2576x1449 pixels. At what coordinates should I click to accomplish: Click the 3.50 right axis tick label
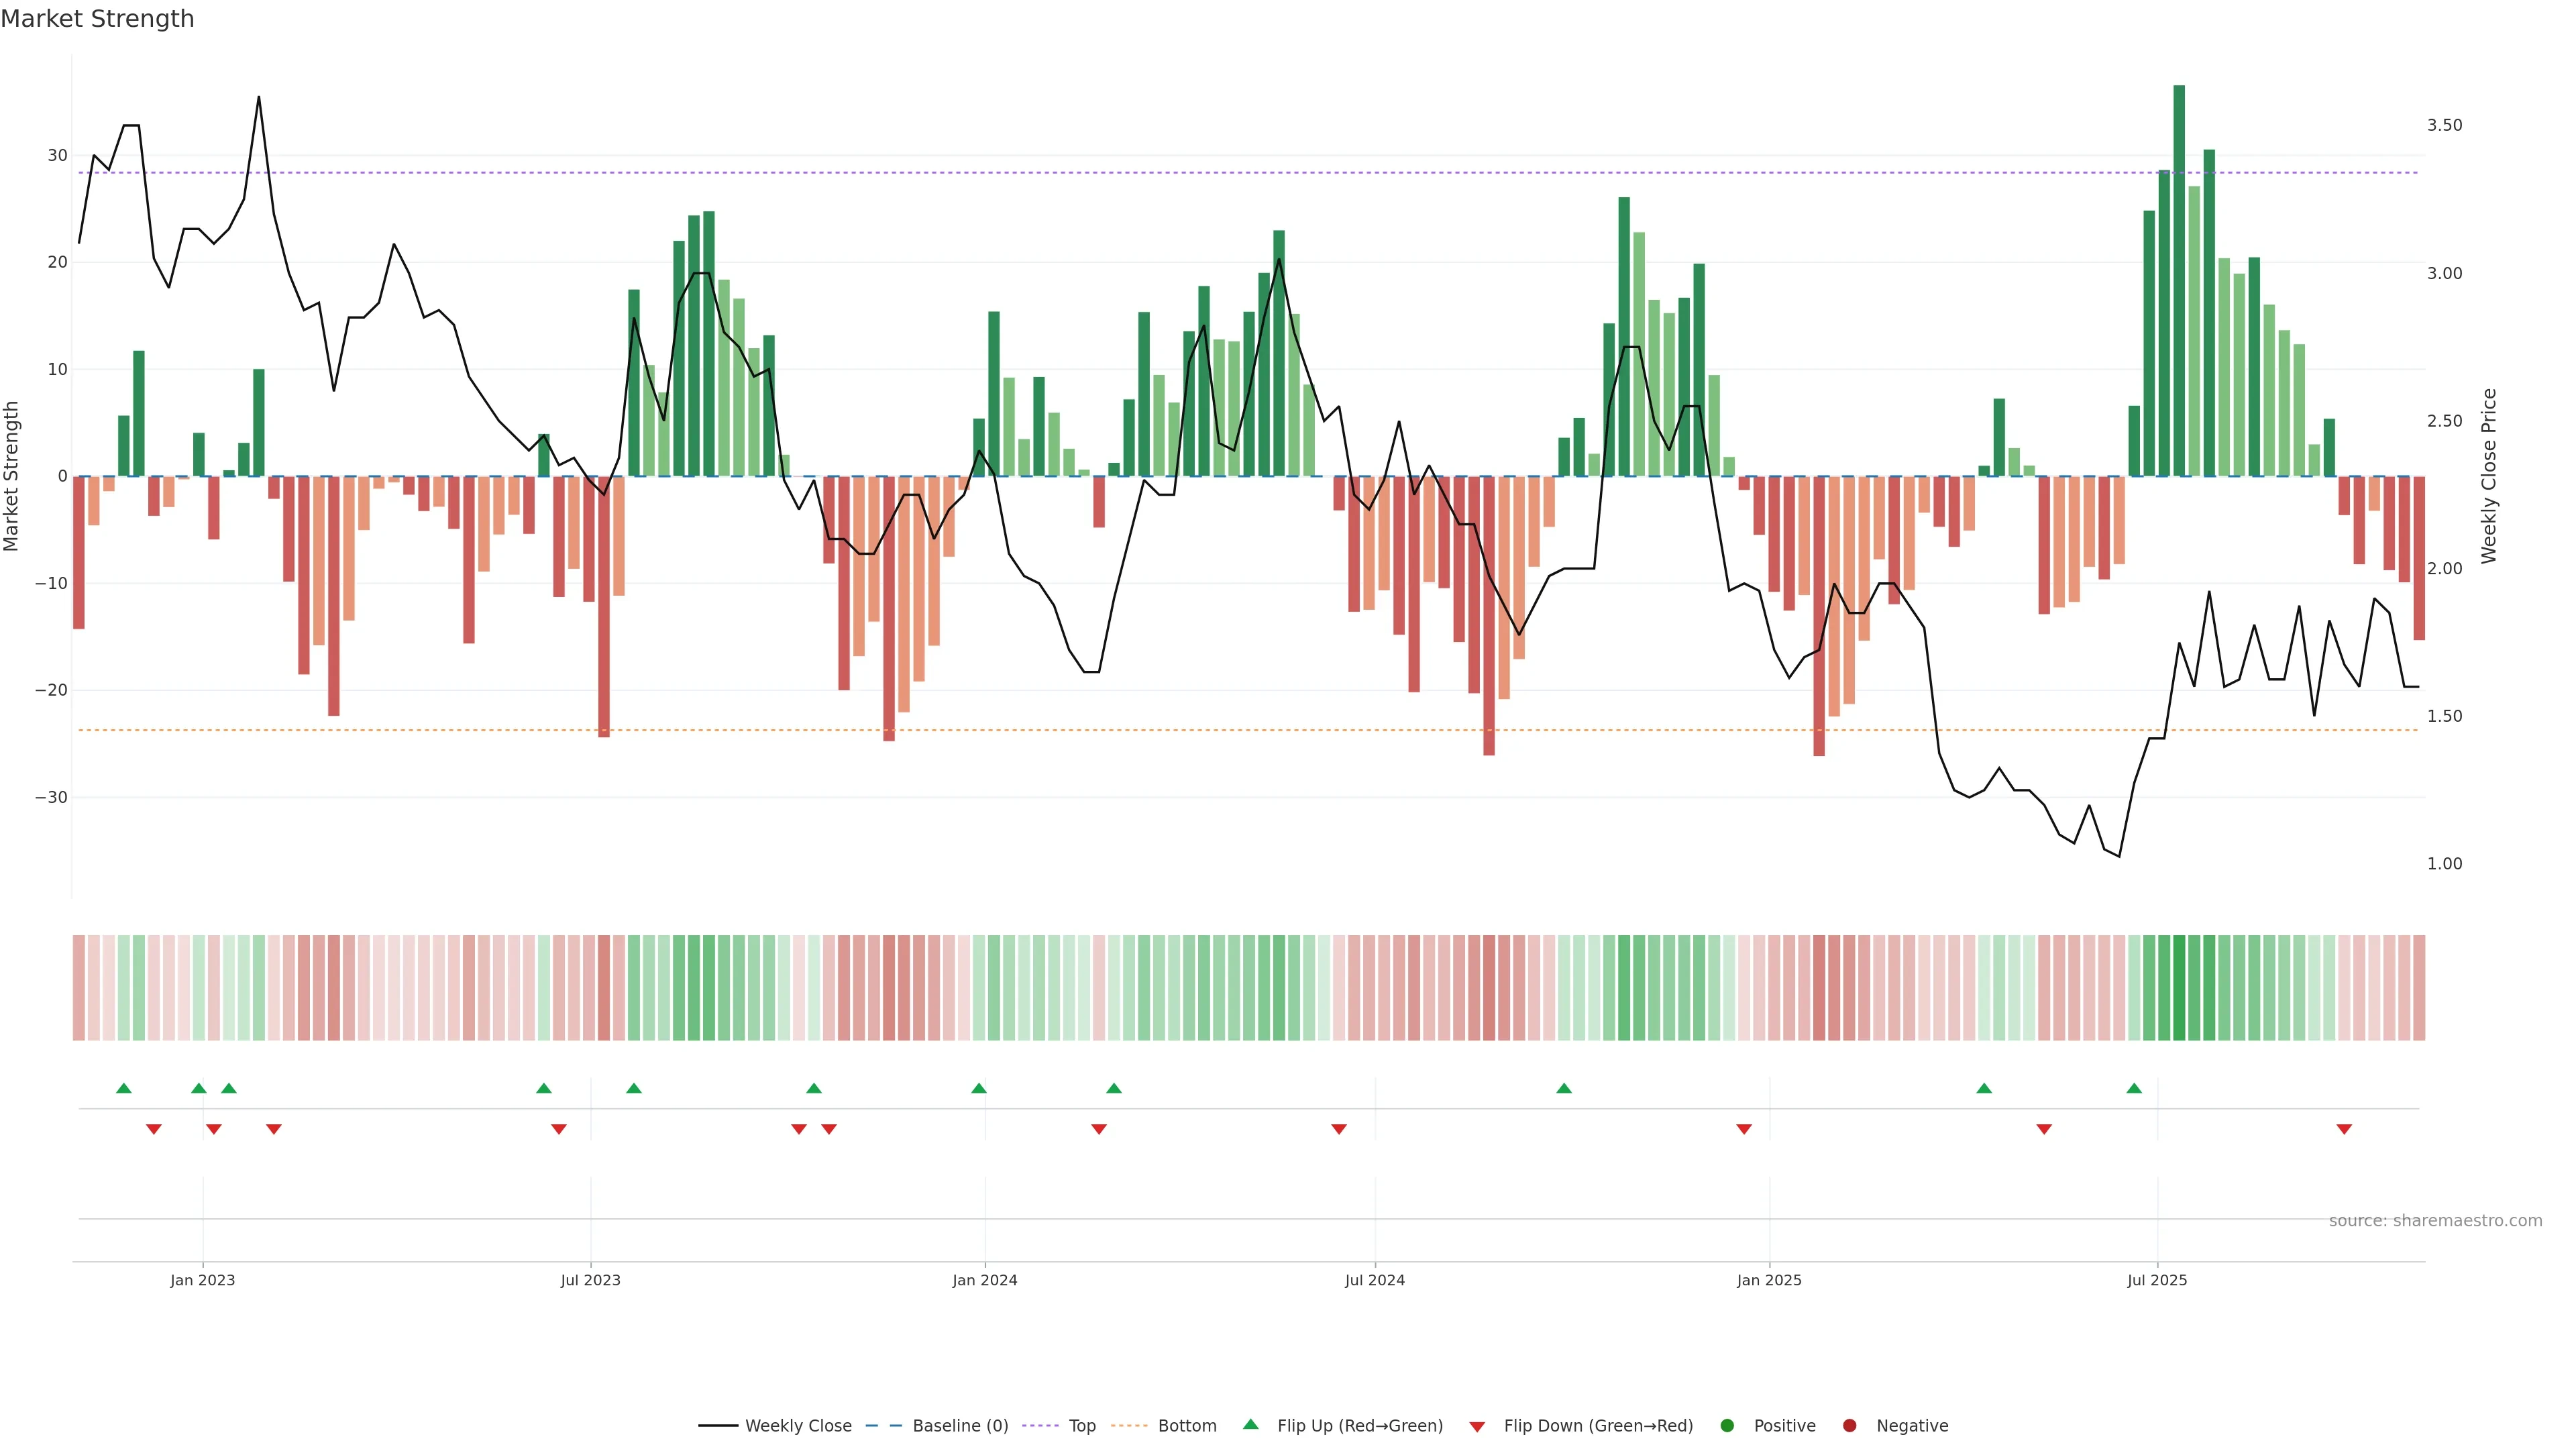(x=2444, y=125)
